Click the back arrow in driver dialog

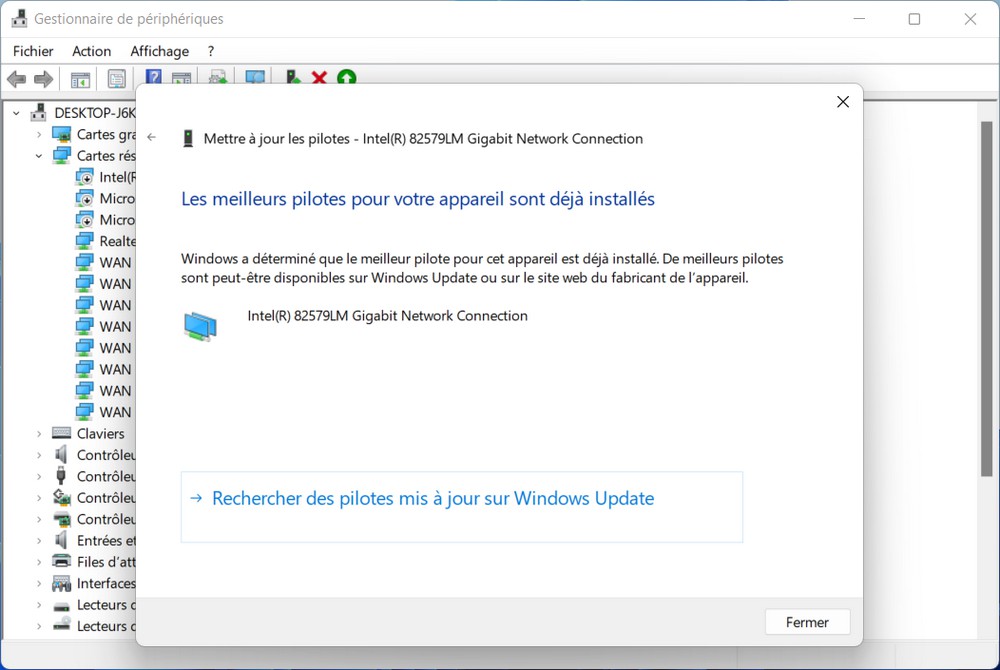click(151, 138)
